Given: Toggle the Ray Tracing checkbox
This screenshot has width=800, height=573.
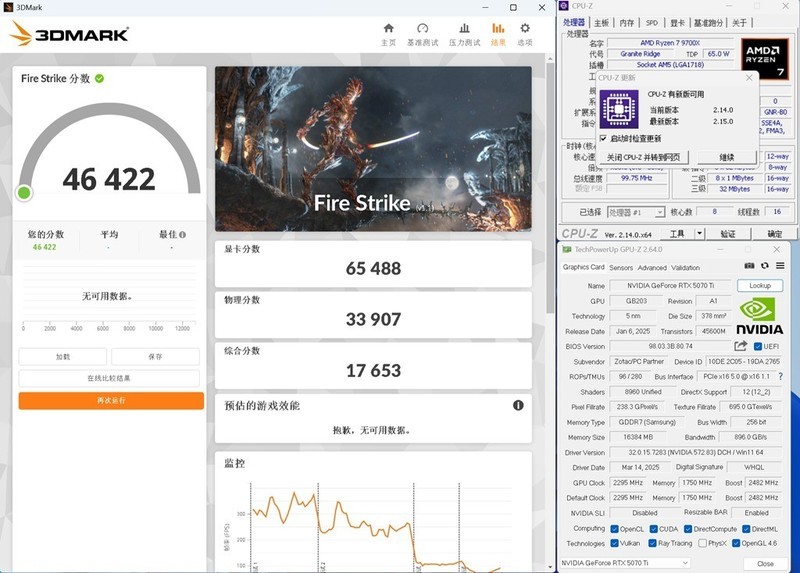Looking at the screenshot, I should click(x=652, y=543).
